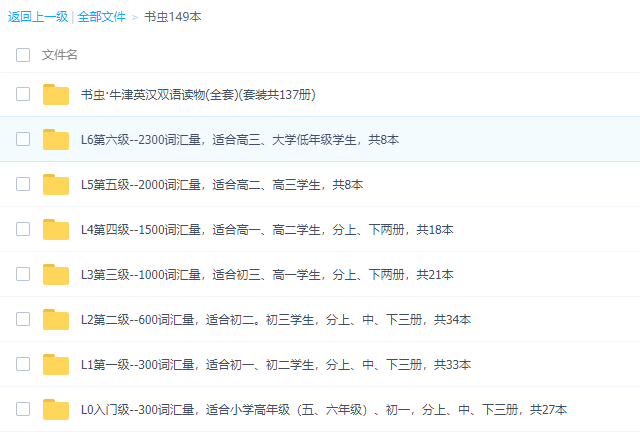This screenshot has height=436, width=640.
Task: Check the box for L3第三级 folder
Action: [23, 274]
